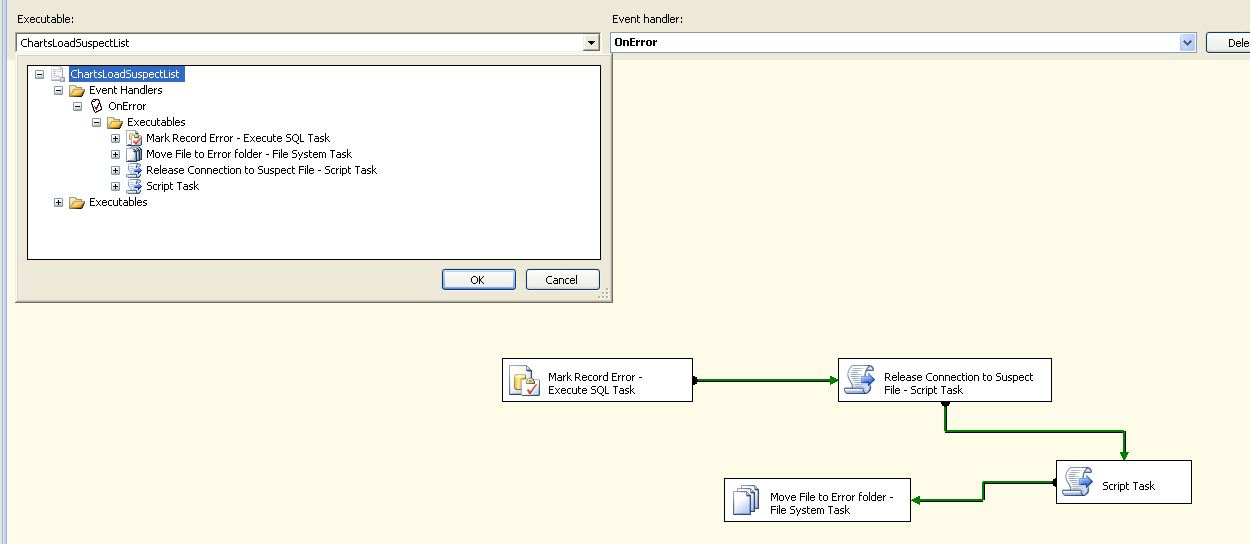Click the Release Connection script icon on canvas
Screen dimensions: 1250x544
click(x=860, y=381)
